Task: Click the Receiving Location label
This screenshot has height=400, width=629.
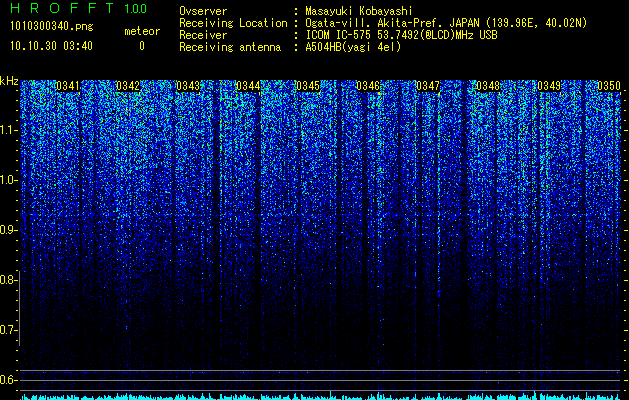Action: (233, 23)
